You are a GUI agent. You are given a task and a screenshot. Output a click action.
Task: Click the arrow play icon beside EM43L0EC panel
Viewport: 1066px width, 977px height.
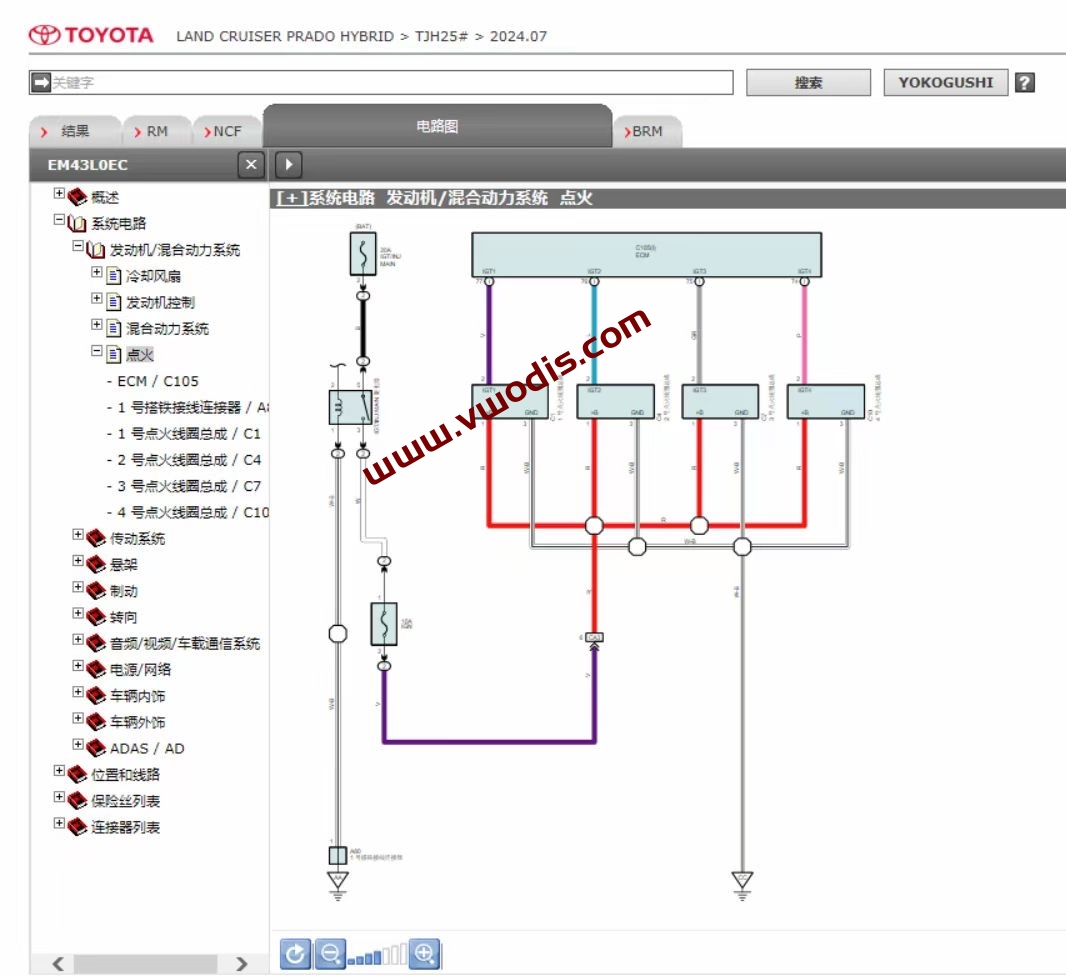pyautogui.click(x=289, y=164)
